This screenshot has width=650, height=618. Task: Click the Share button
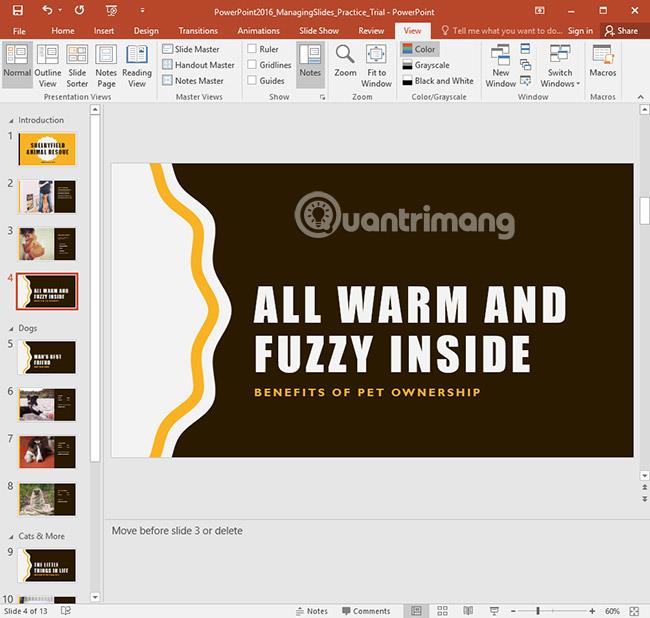pyautogui.click(x=621, y=31)
